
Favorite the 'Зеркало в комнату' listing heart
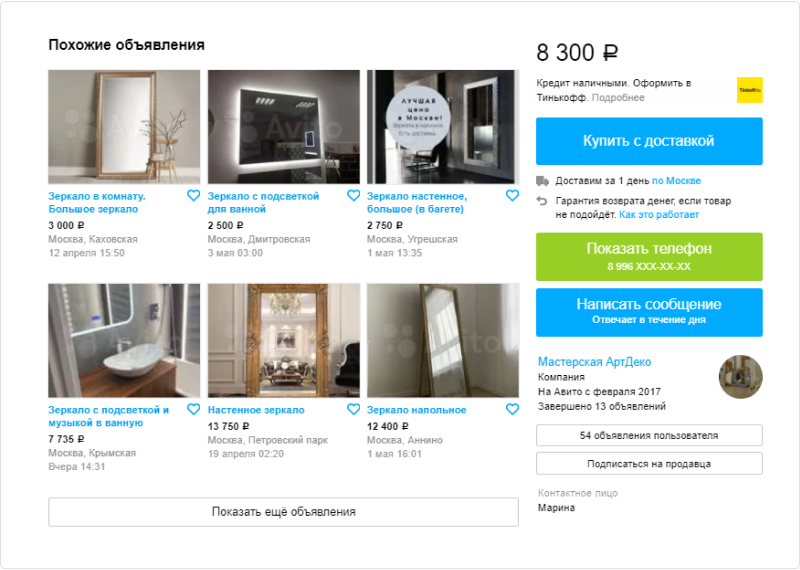(193, 195)
